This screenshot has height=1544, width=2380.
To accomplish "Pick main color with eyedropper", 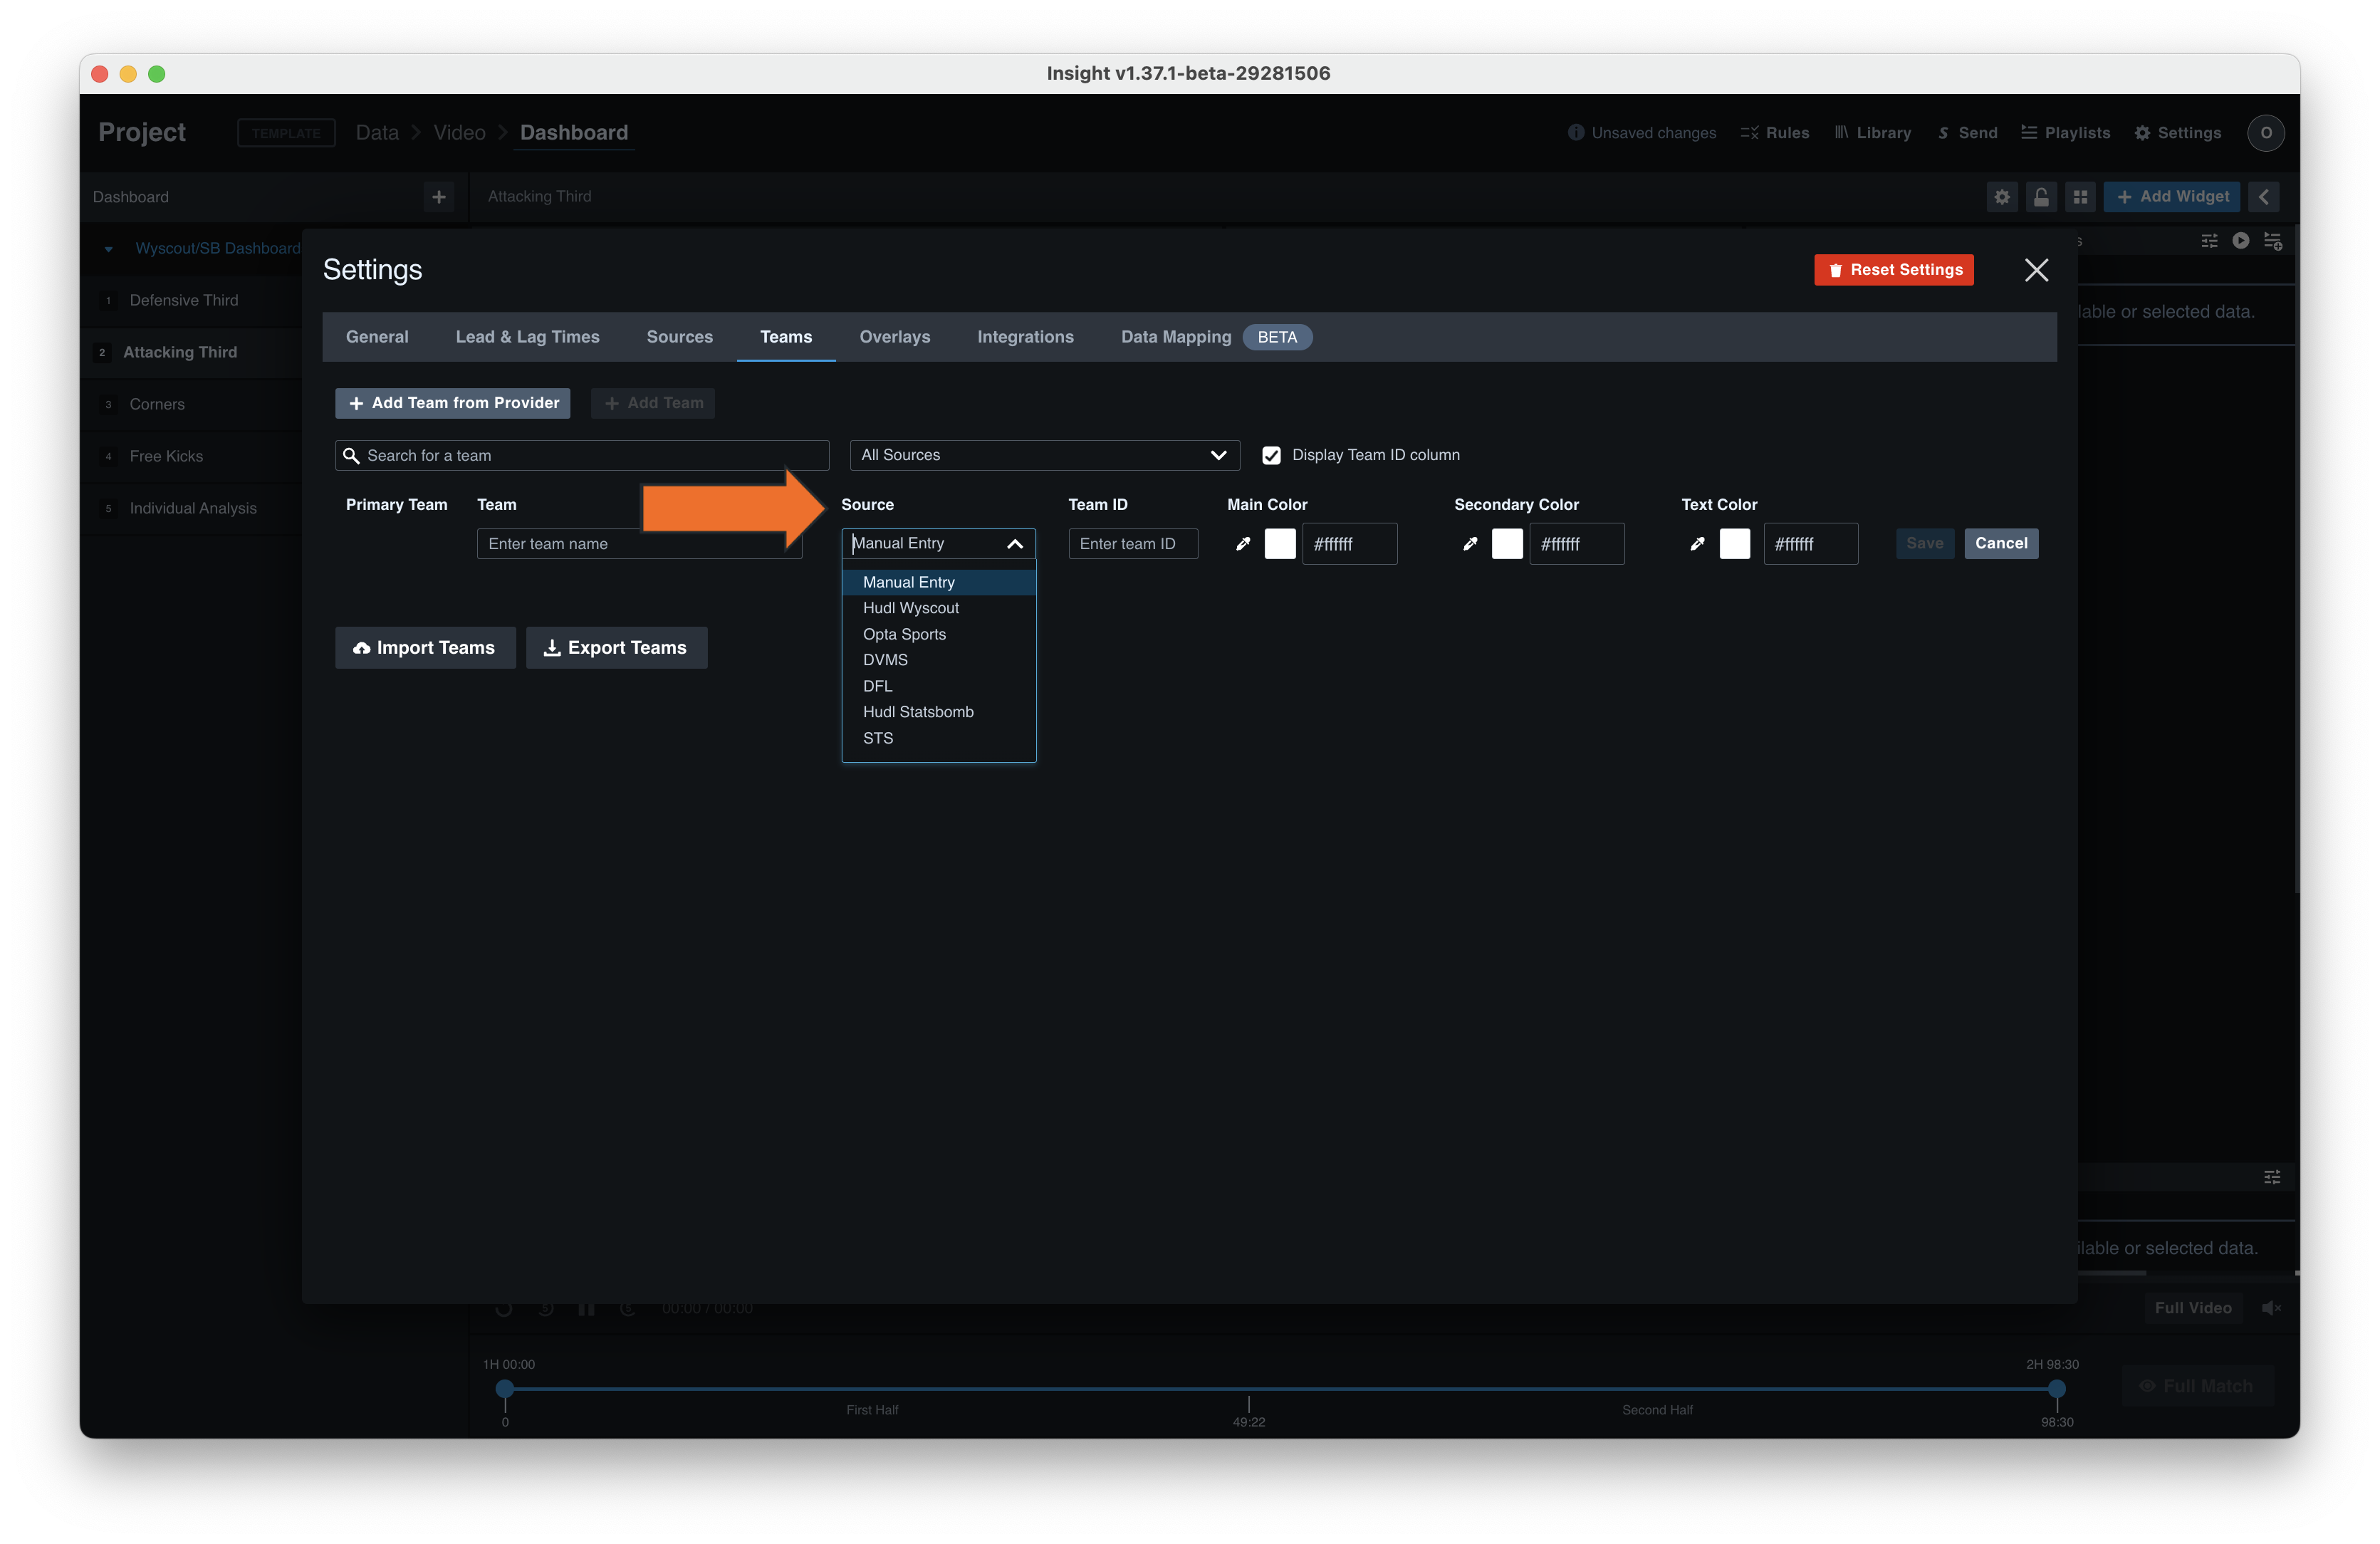I will (1243, 544).
